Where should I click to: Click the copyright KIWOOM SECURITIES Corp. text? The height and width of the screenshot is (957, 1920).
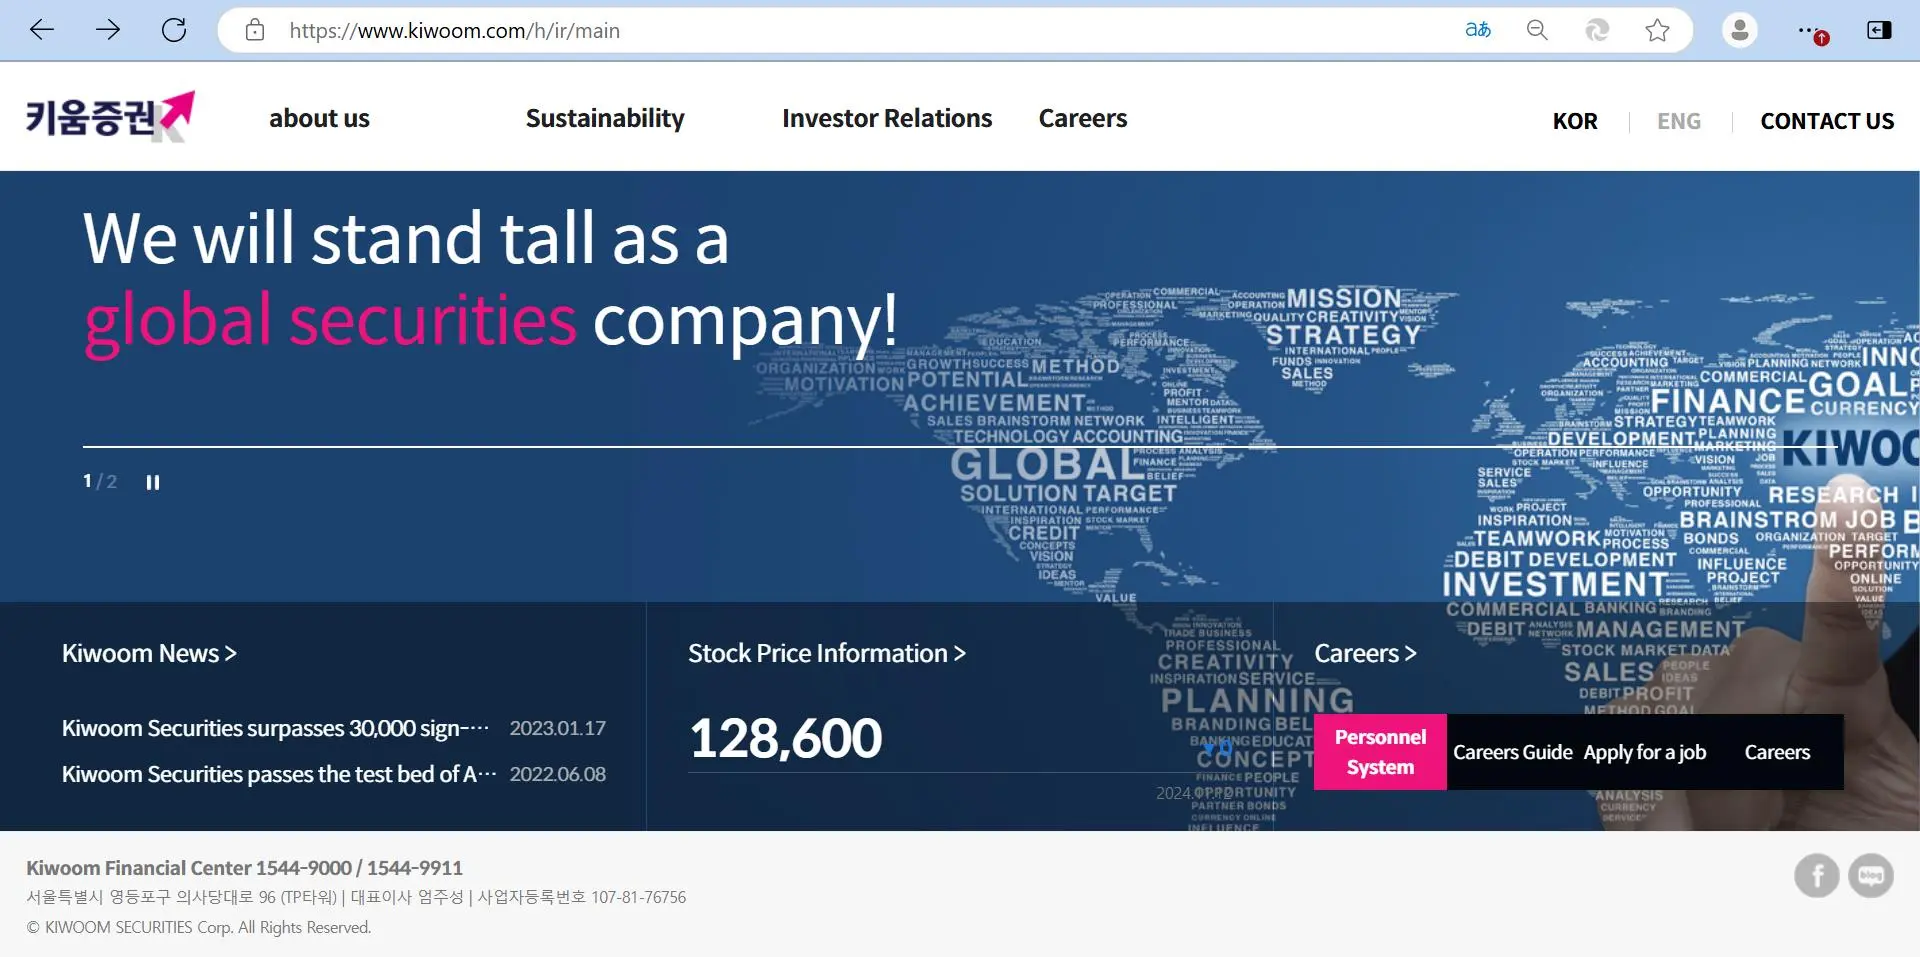pos(198,927)
